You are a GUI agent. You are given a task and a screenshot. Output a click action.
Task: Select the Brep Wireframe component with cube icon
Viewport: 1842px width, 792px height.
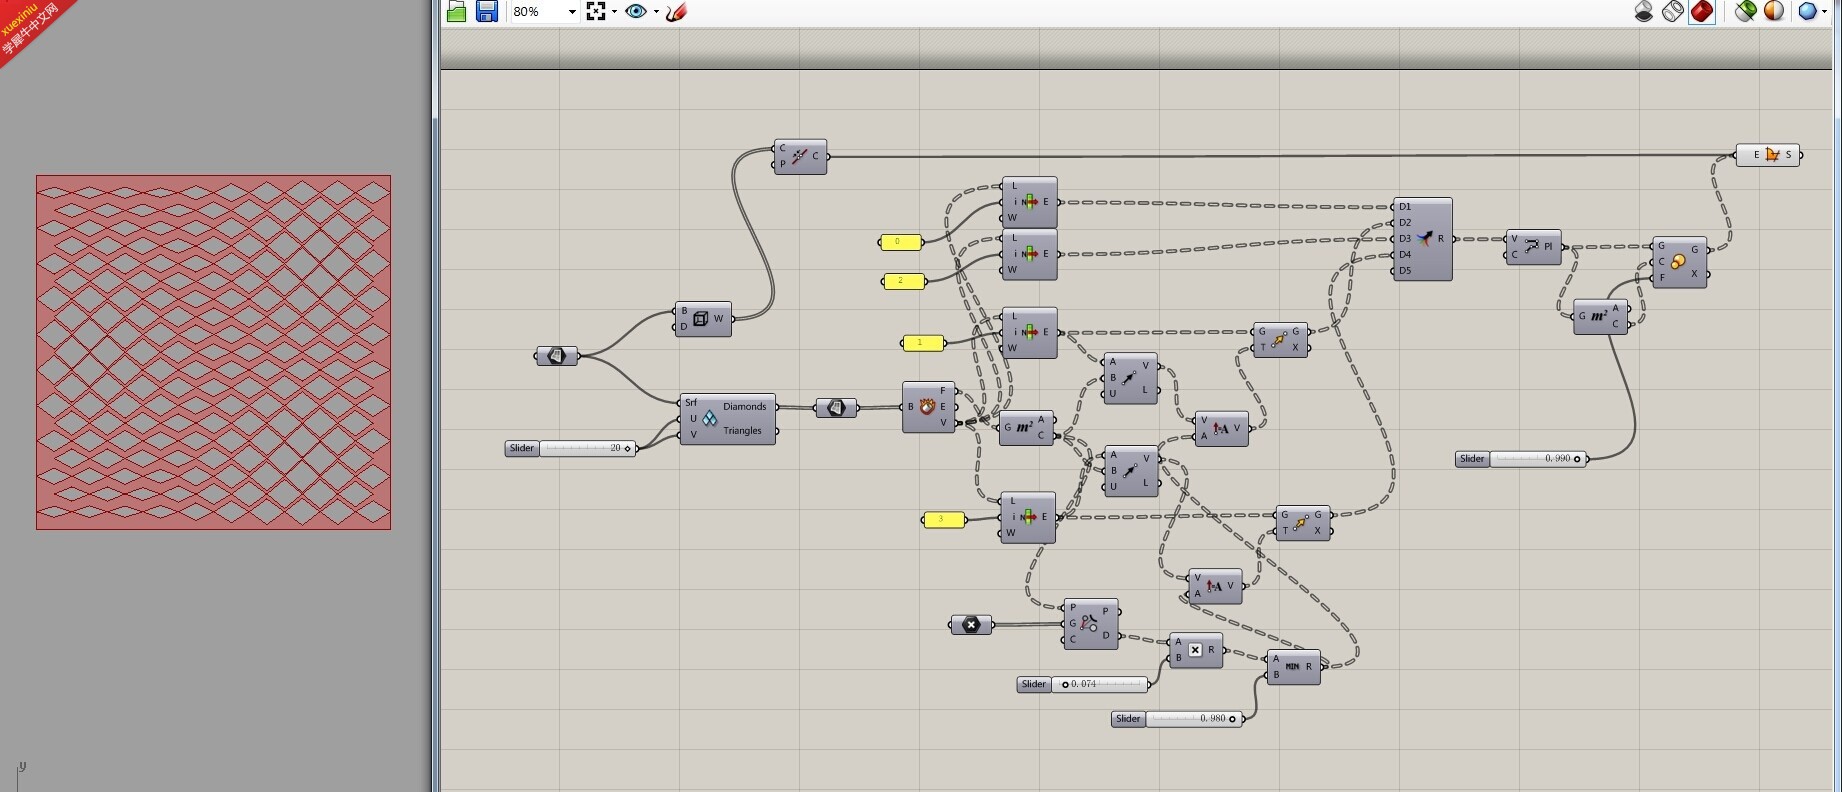click(703, 319)
